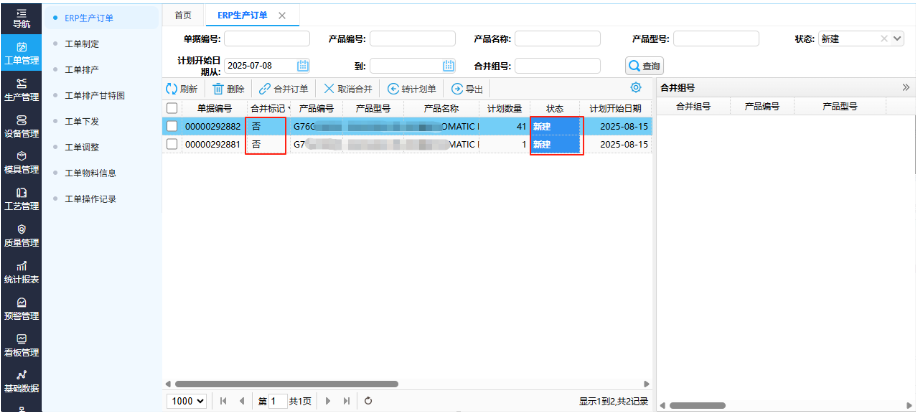Switch to the 首页 tab

pyautogui.click(x=182, y=16)
